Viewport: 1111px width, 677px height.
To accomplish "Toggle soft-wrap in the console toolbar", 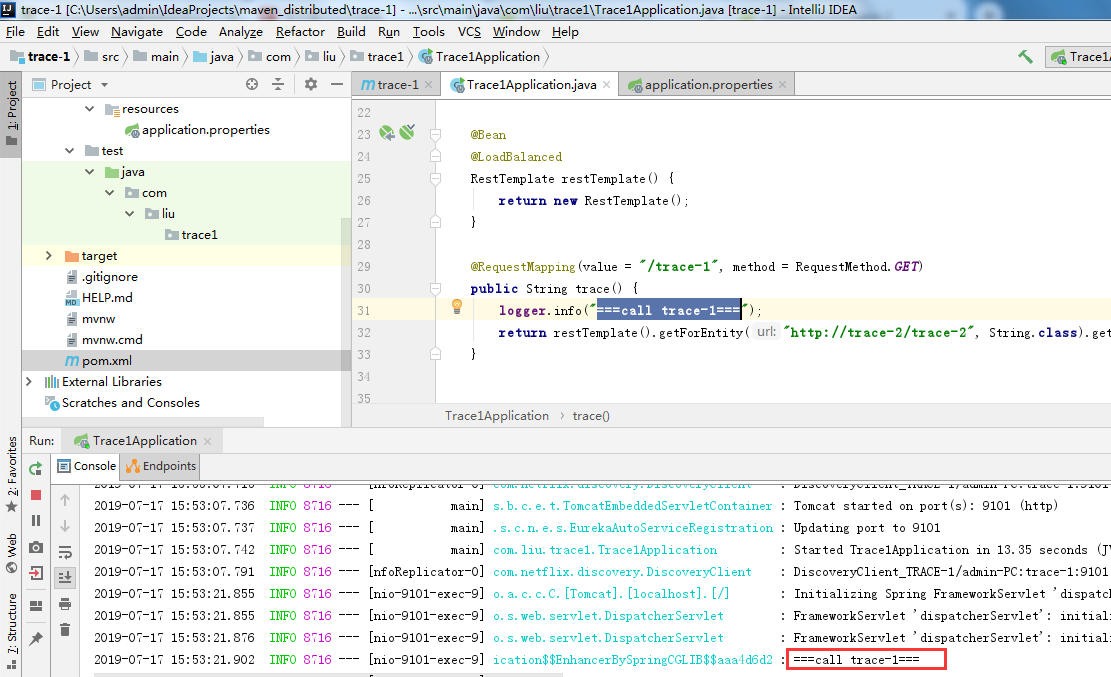I will (x=65, y=552).
